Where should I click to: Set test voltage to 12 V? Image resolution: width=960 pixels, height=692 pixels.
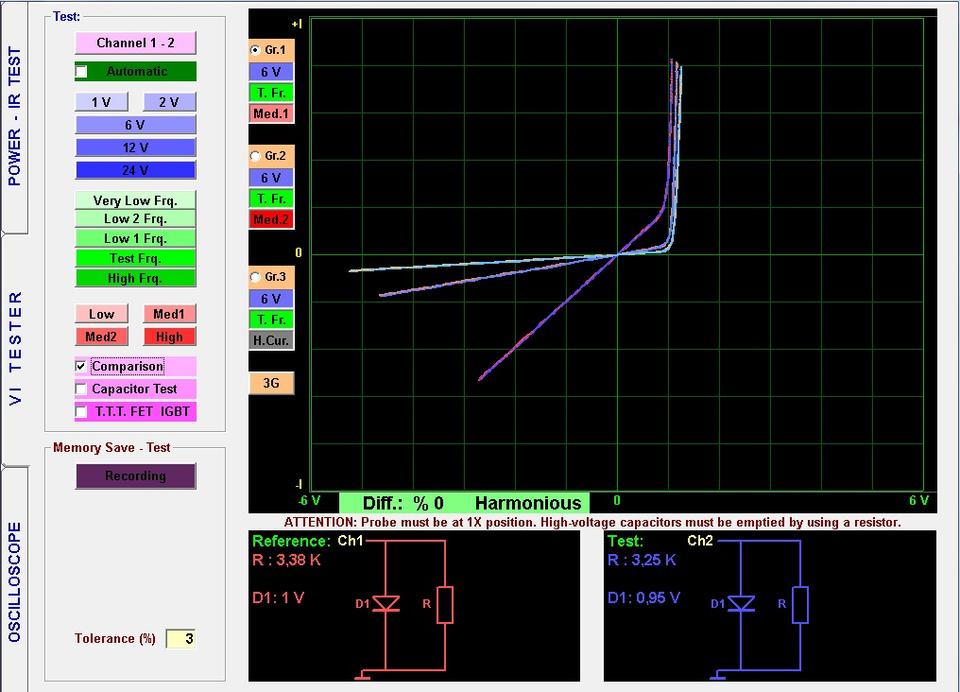pos(135,147)
